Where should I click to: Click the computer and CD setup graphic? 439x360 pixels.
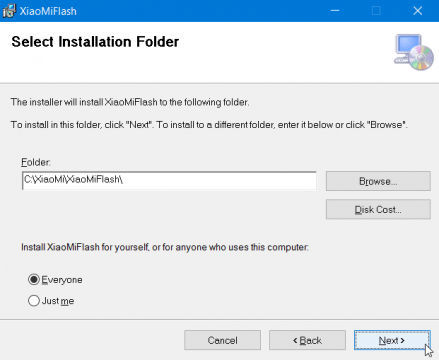pos(414,52)
